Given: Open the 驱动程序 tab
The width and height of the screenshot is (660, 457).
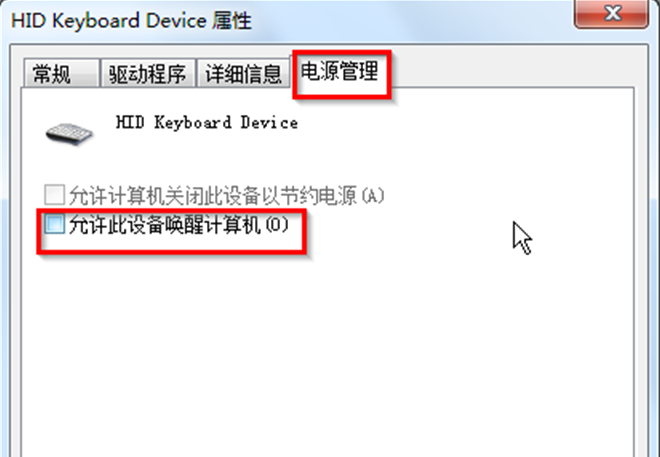Looking at the screenshot, I should 147,73.
